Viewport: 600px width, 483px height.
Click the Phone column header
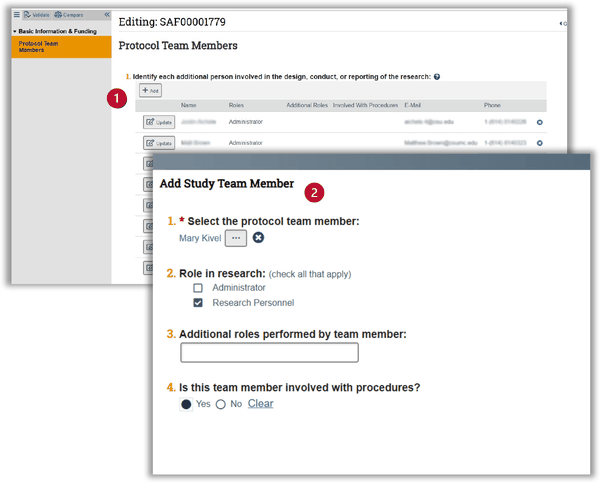point(492,105)
